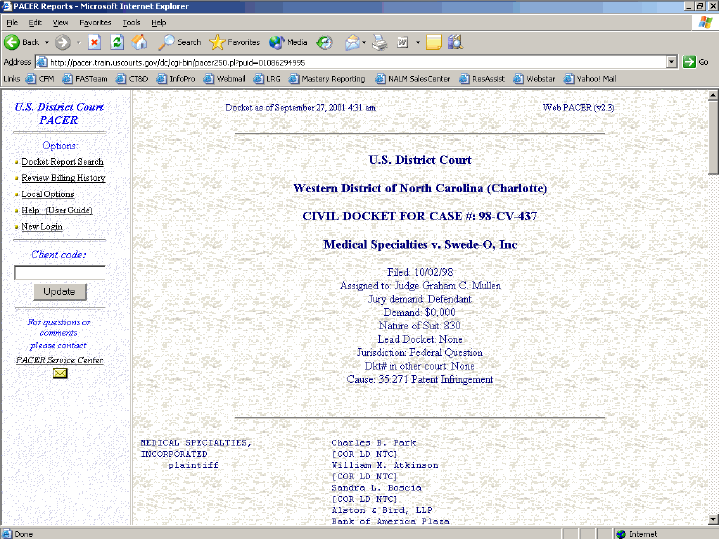Open the LRG link bar shortcut
This screenshot has width=719, height=539.
point(267,79)
